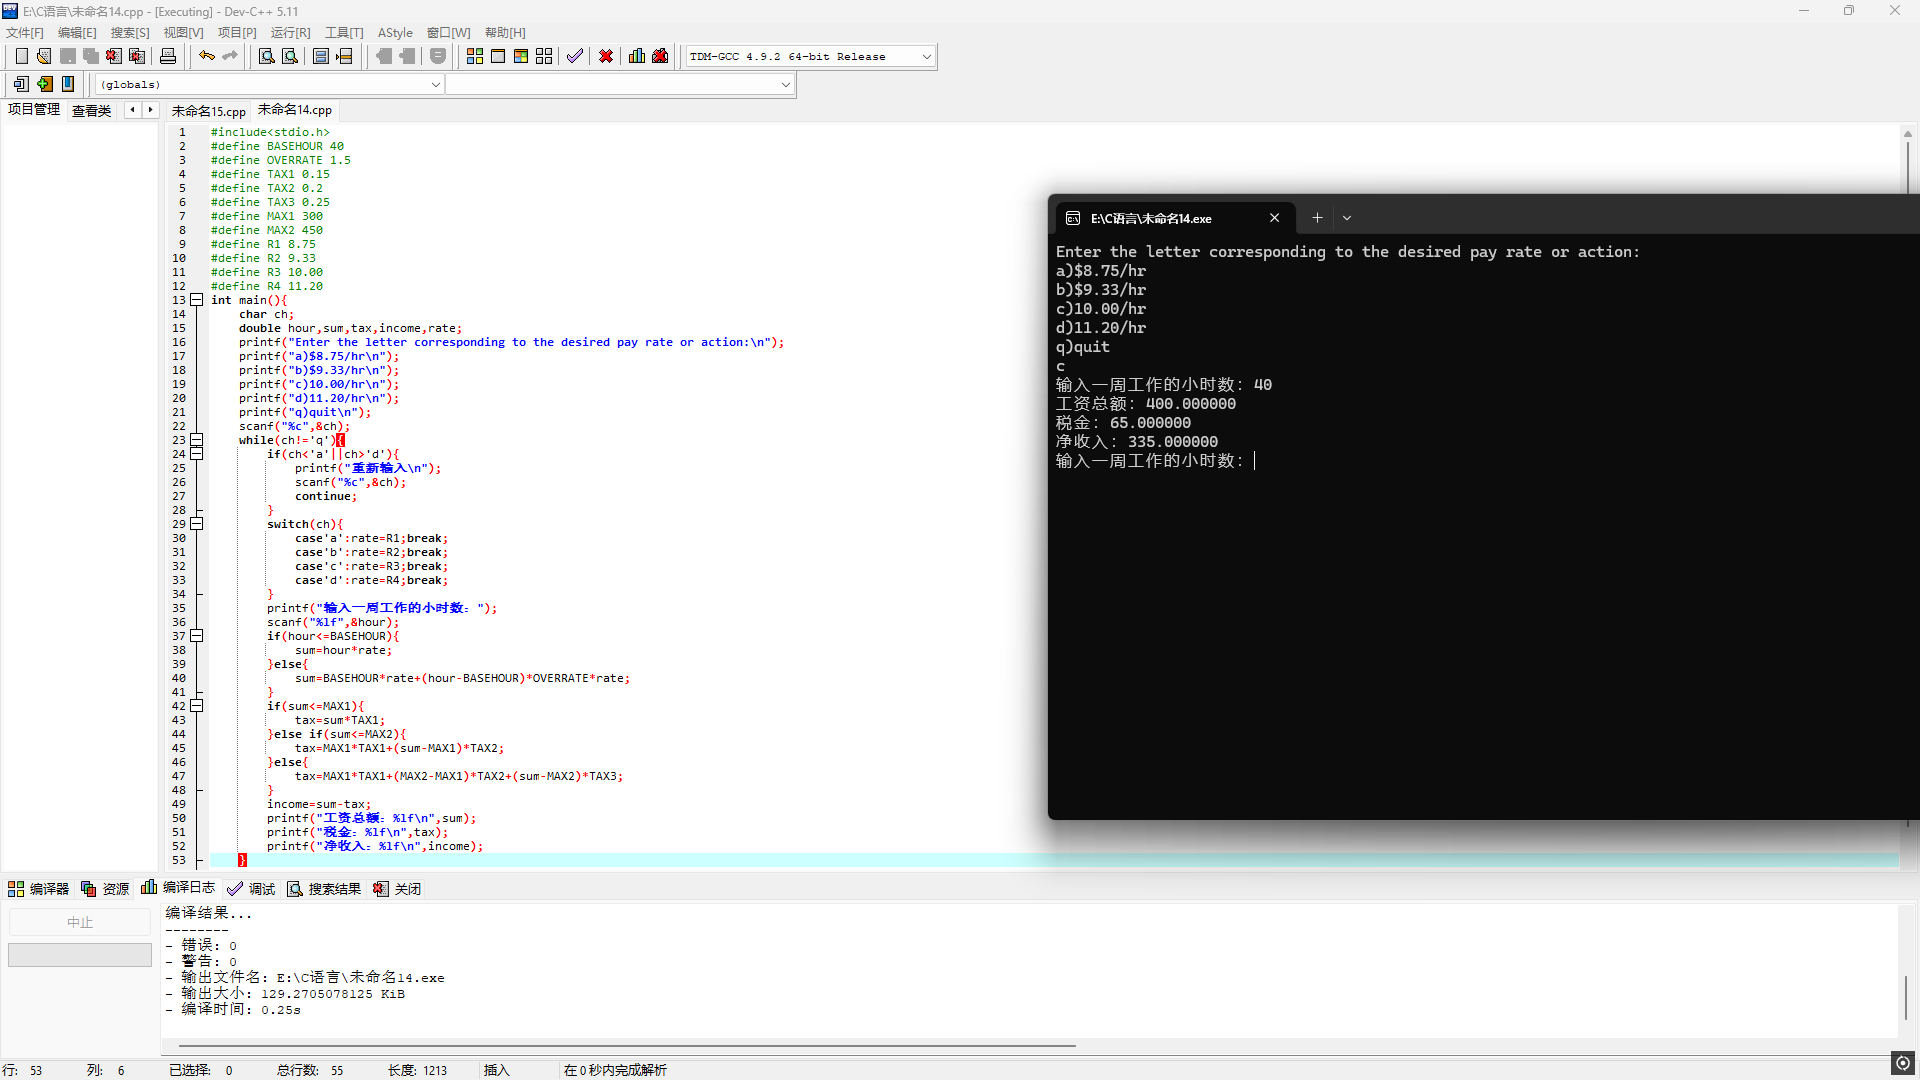Collapse the while loop fold at line 23
This screenshot has height=1080, width=1920.
click(197, 440)
